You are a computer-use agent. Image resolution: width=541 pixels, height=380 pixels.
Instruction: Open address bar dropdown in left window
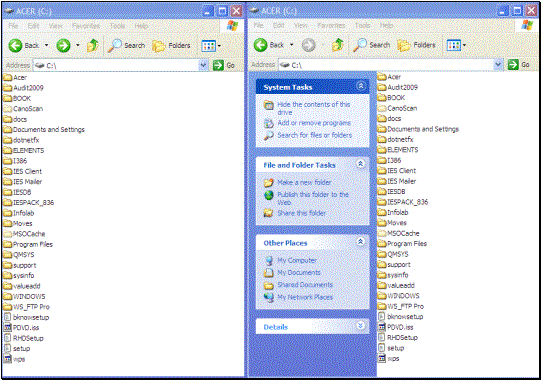(x=204, y=65)
